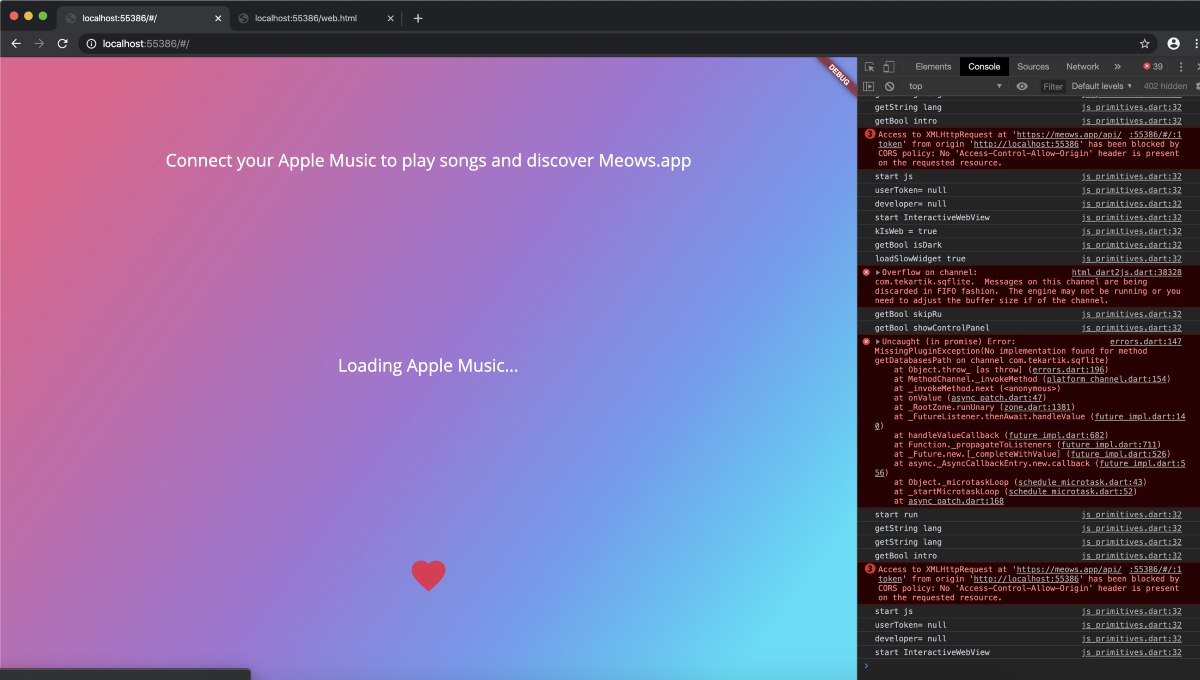This screenshot has height=680, width=1200.
Task: Click the 'kIsWeb = true' log message
Action: click(906, 231)
